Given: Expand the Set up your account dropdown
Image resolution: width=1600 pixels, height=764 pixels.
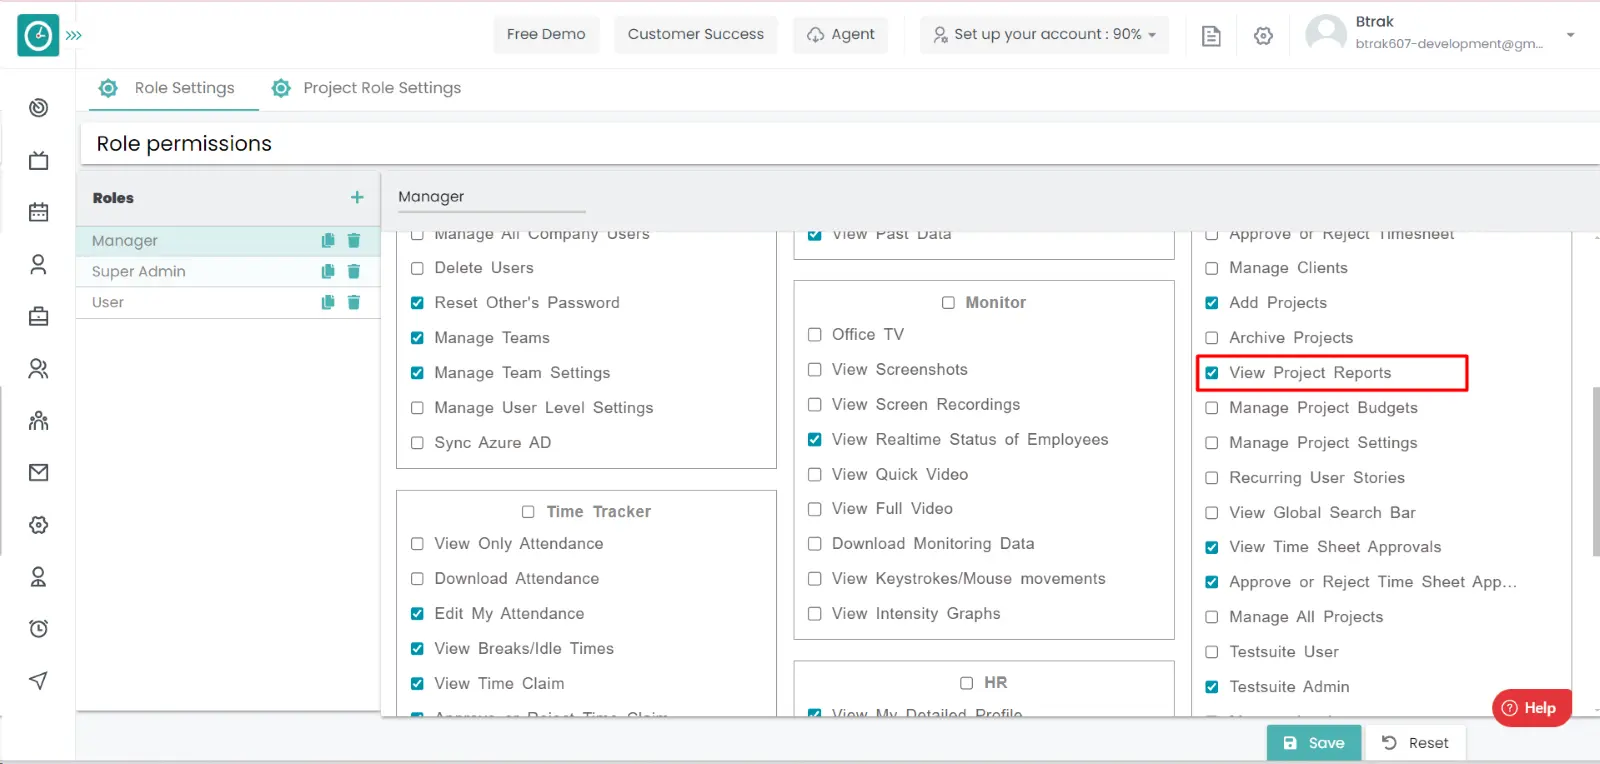Looking at the screenshot, I should (1044, 34).
